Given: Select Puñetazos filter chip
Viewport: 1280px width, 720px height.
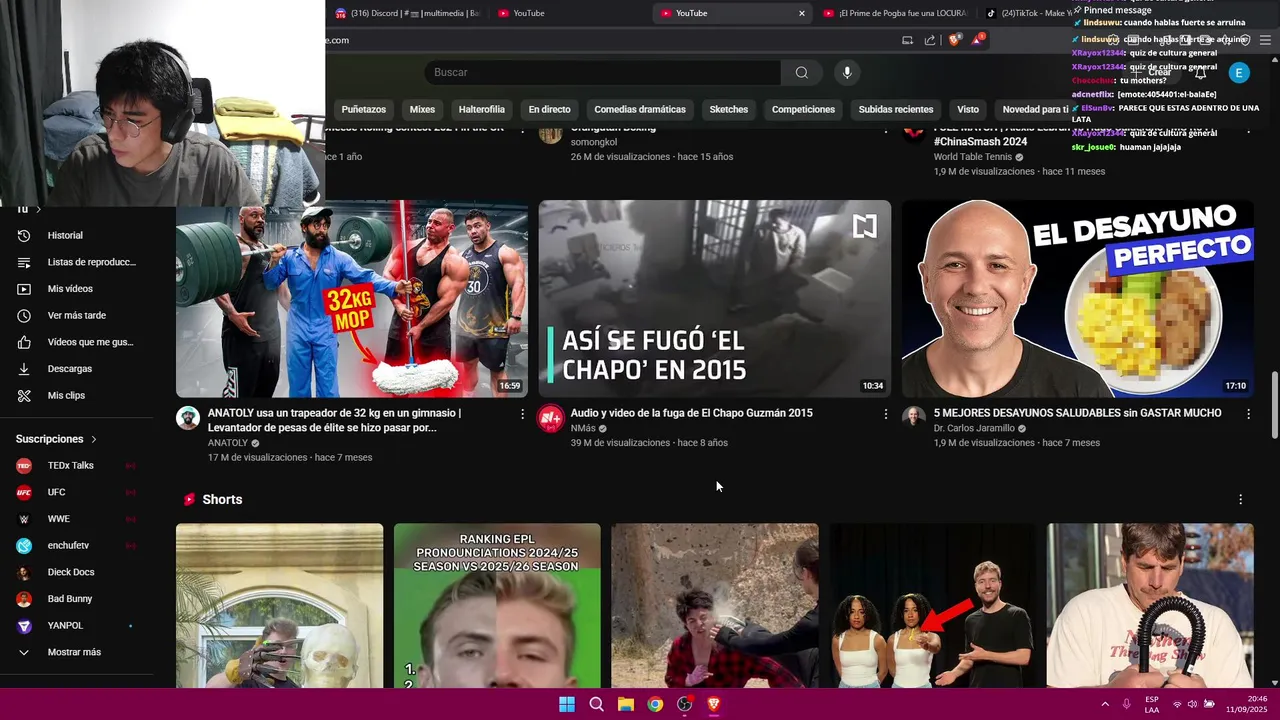Looking at the screenshot, I should click(363, 109).
